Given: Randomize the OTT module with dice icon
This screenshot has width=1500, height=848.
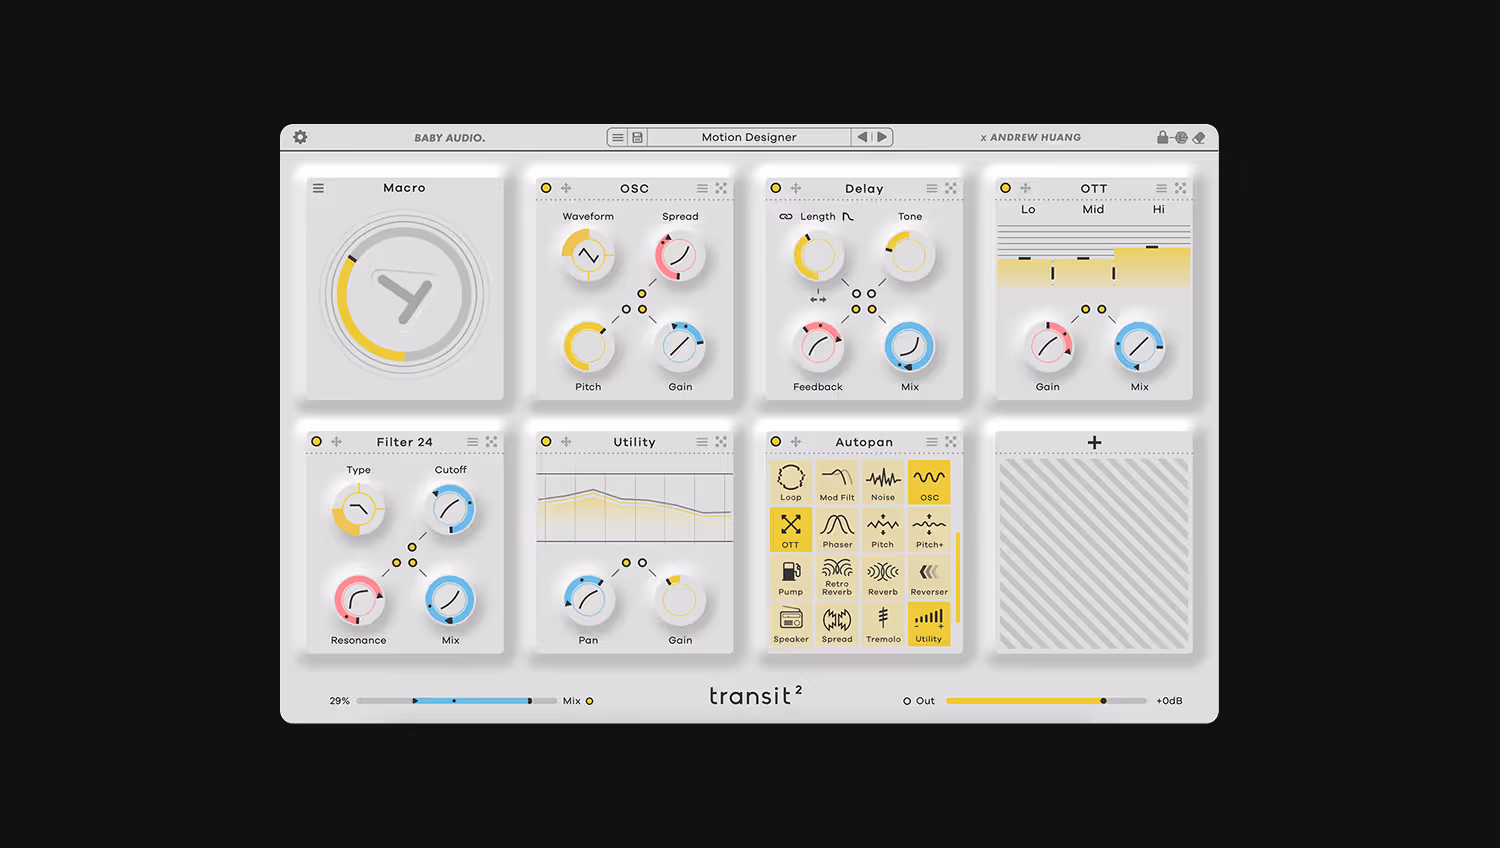Looking at the screenshot, I should click(x=1181, y=188).
